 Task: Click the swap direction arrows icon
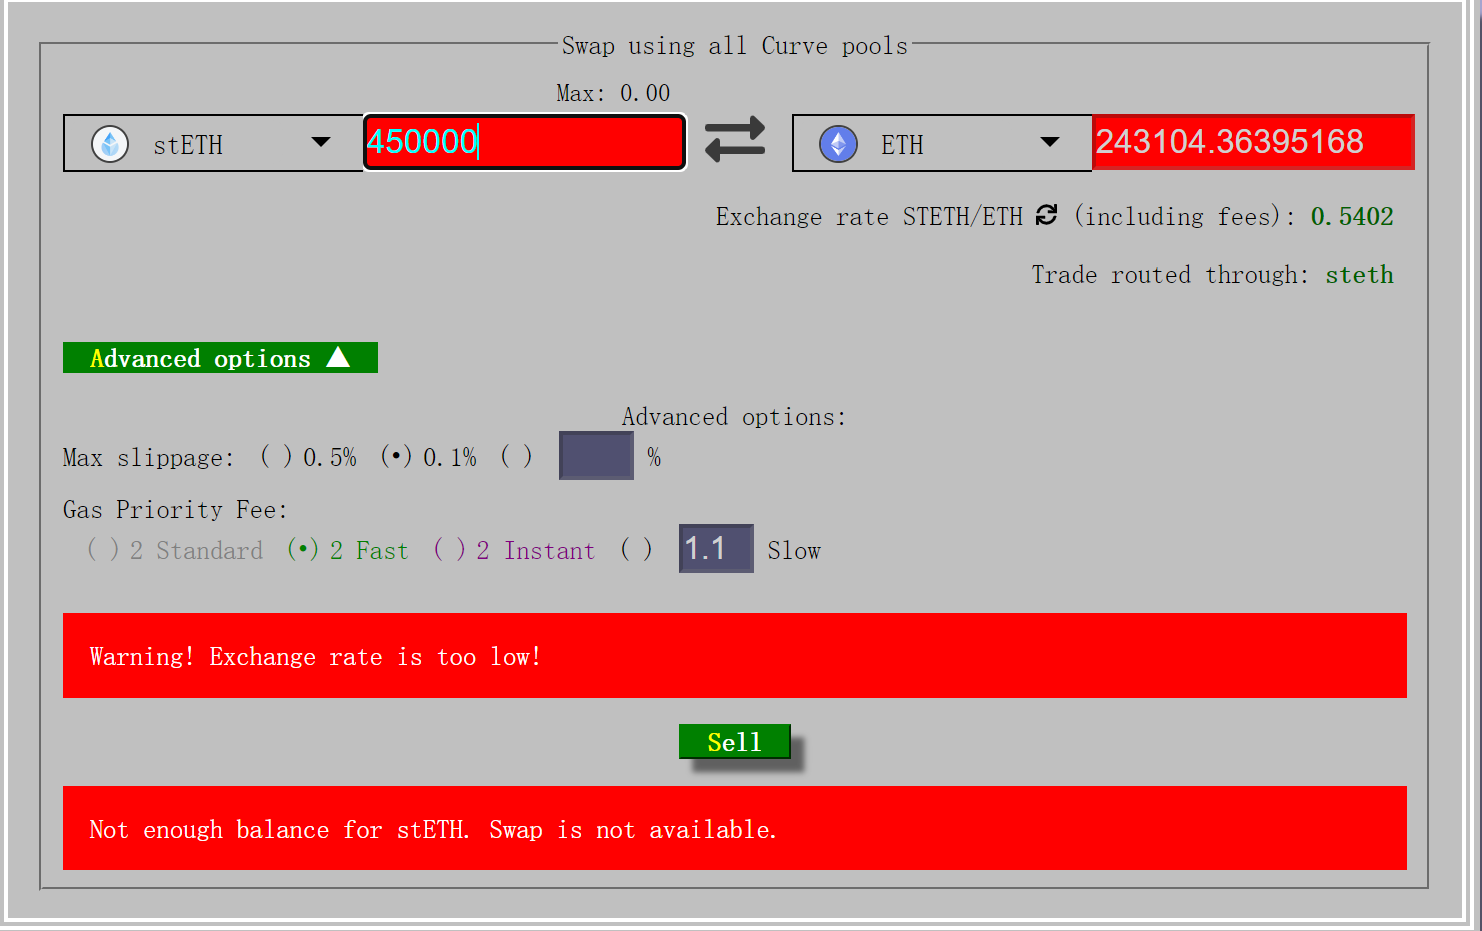pos(735,140)
